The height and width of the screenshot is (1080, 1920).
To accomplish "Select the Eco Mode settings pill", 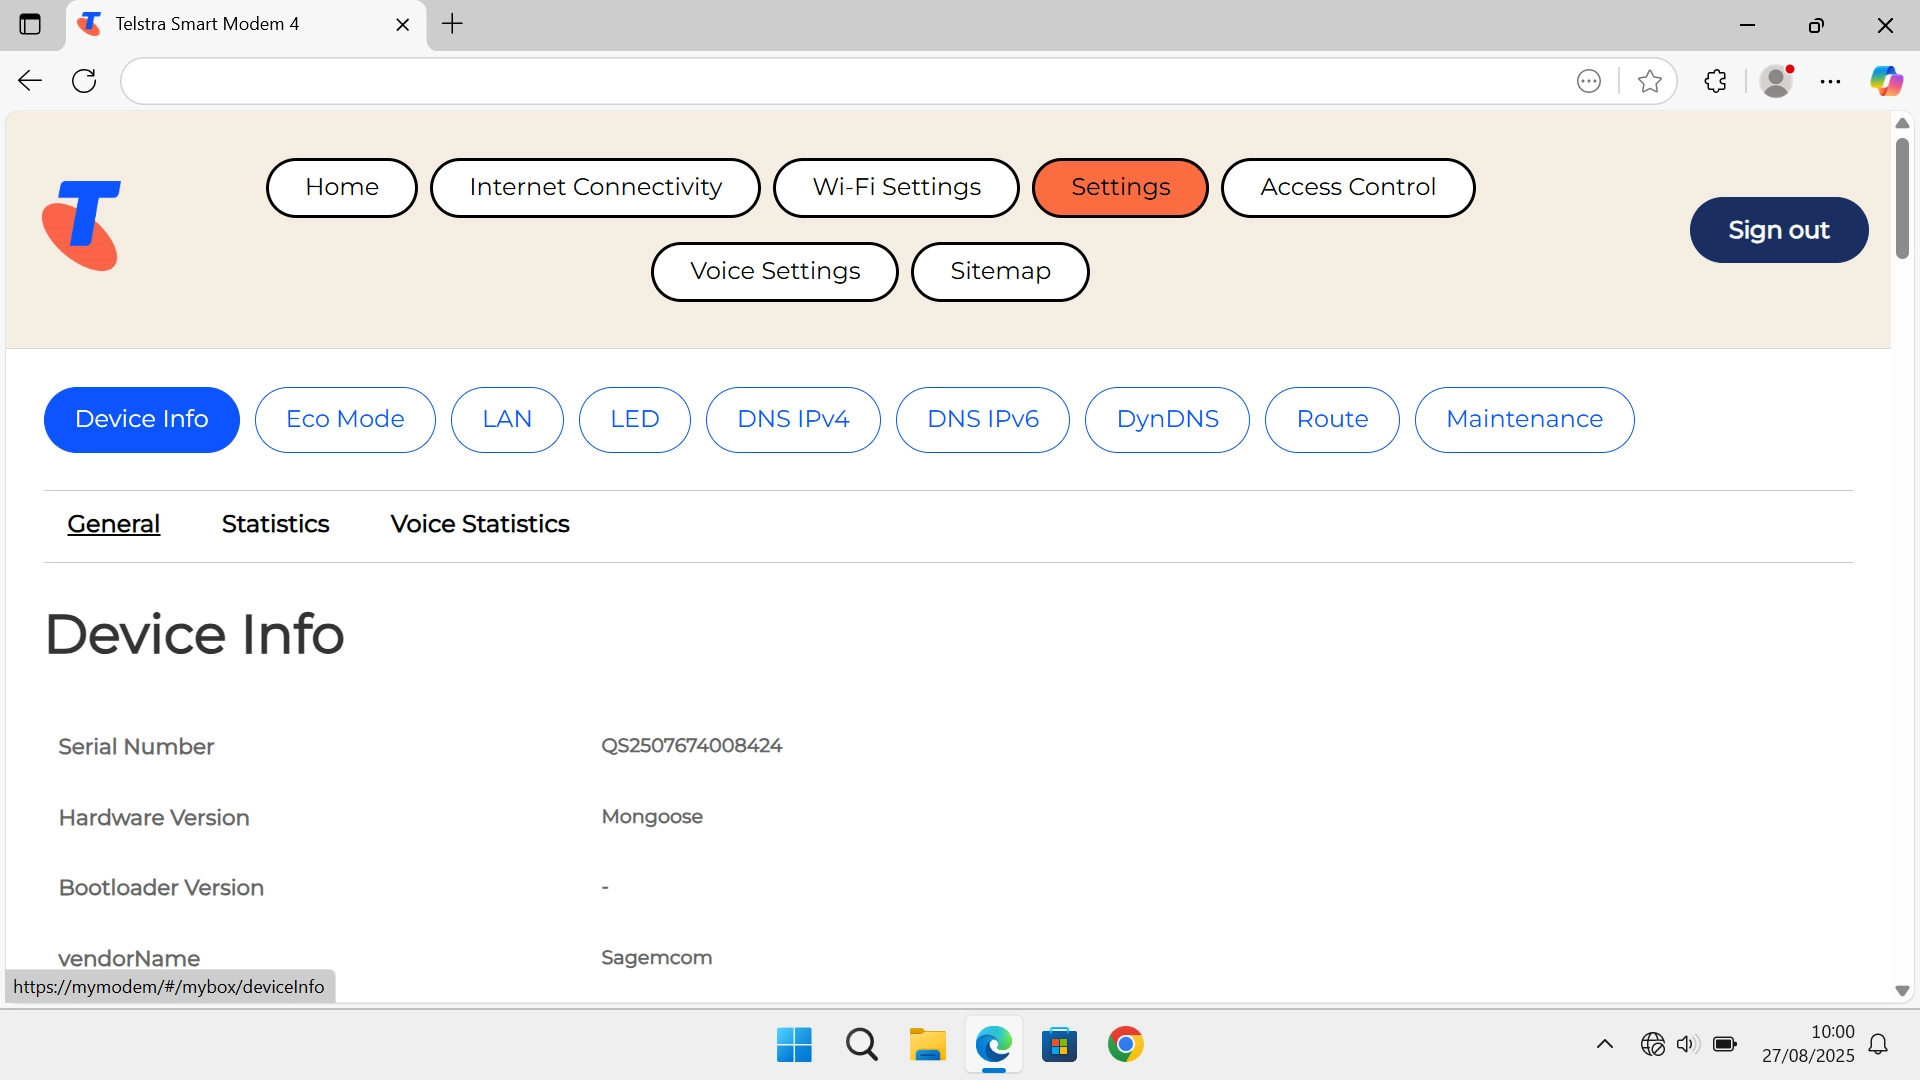I will coord(345,419).
